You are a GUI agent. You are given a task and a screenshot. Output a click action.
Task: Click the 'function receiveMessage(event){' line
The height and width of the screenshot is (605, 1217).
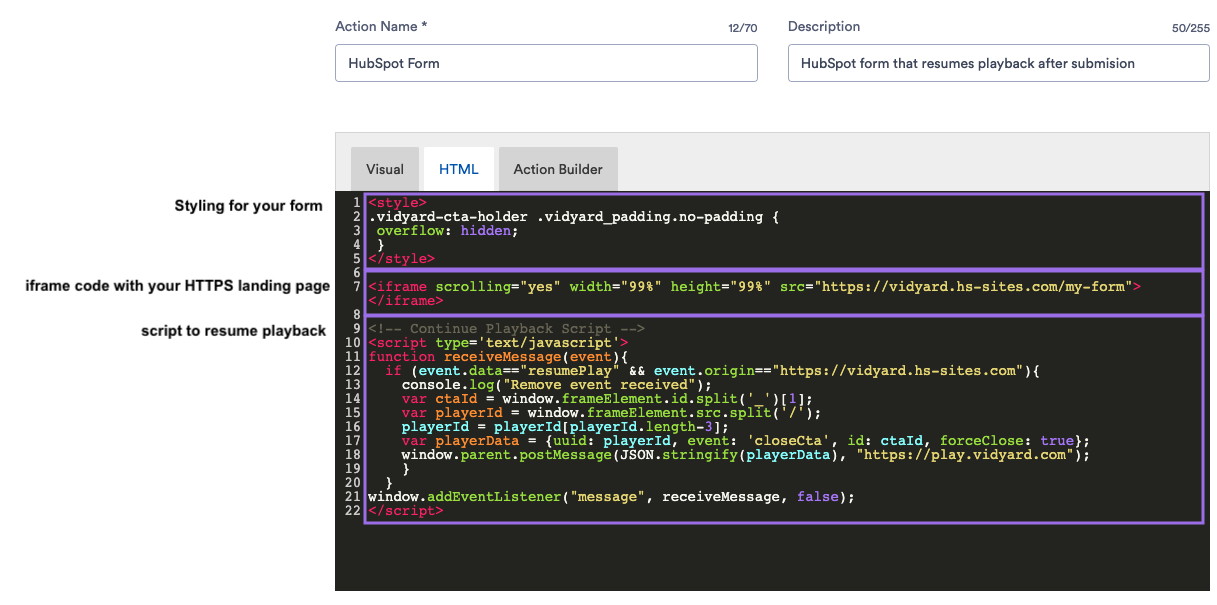(497, 357)
